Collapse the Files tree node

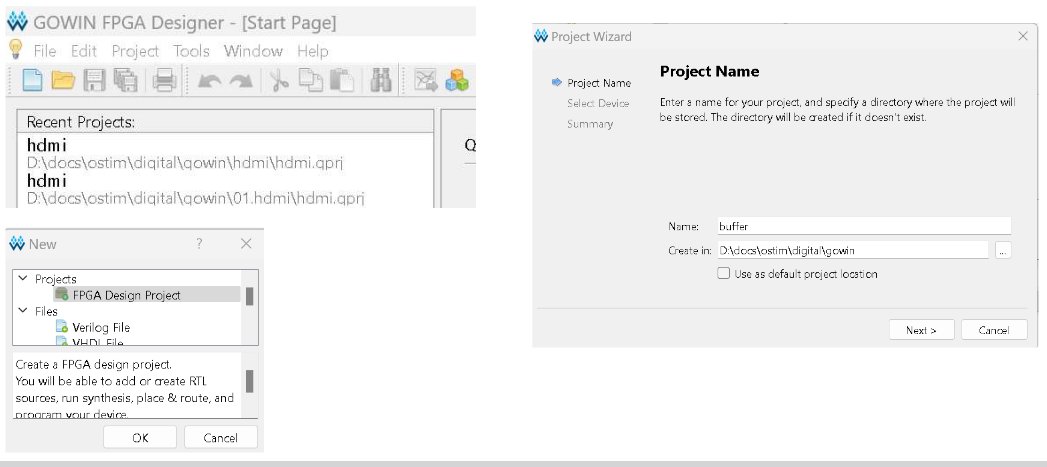pyautogui.click(x=23, y=311)
